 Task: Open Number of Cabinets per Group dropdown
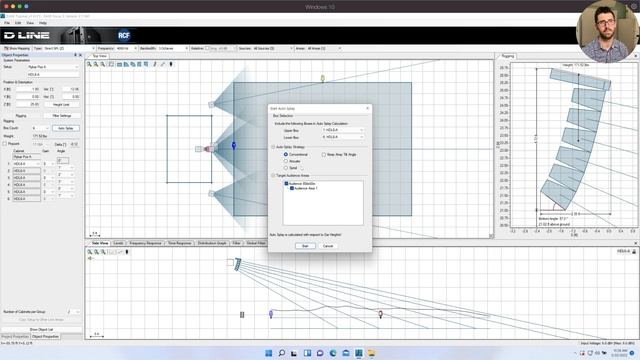pos(73,312)
